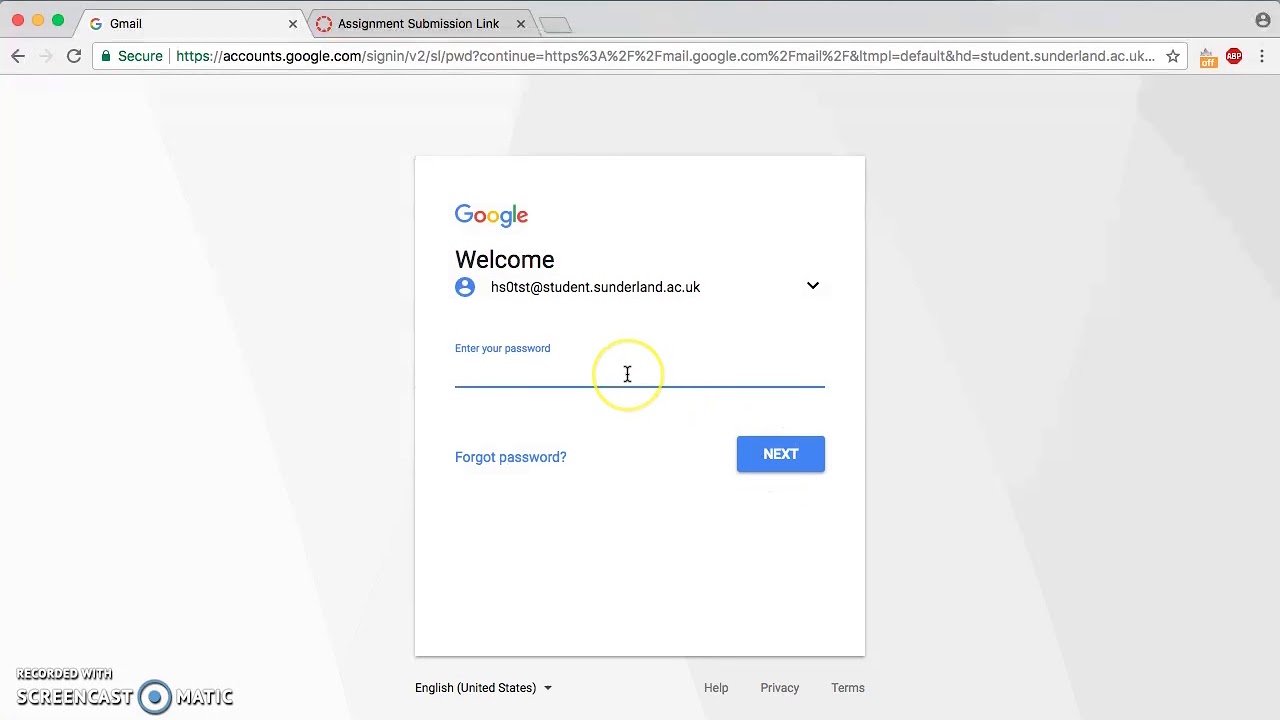Open the Chrome profile icon
Image resolution: width=1280 pixels, height=720 pixels.
1263,20
